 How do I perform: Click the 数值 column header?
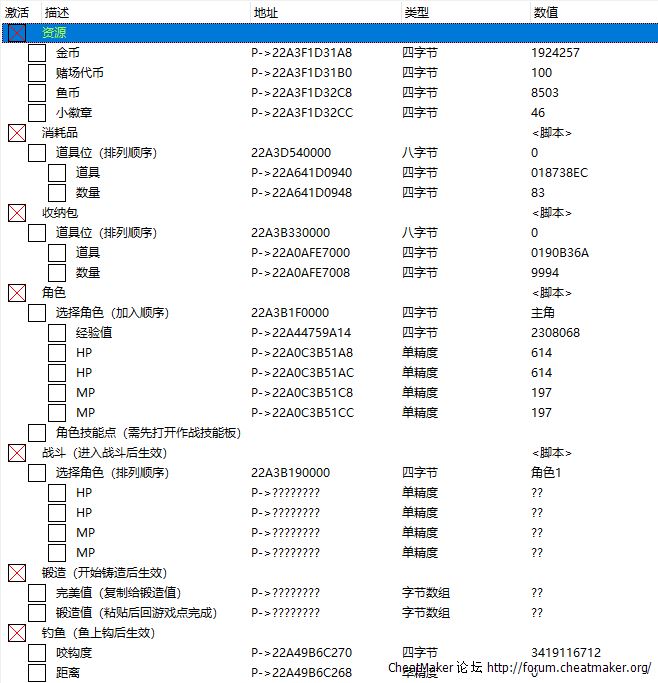(x=546, y=12)
